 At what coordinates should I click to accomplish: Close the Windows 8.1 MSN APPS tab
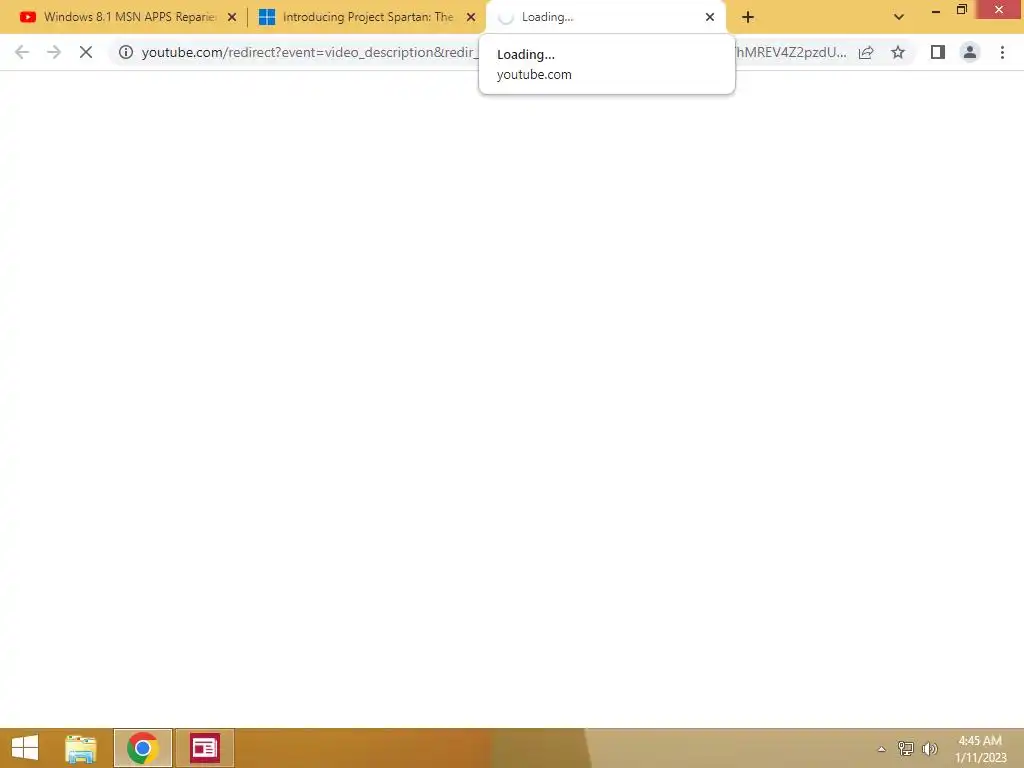point(232,18)
